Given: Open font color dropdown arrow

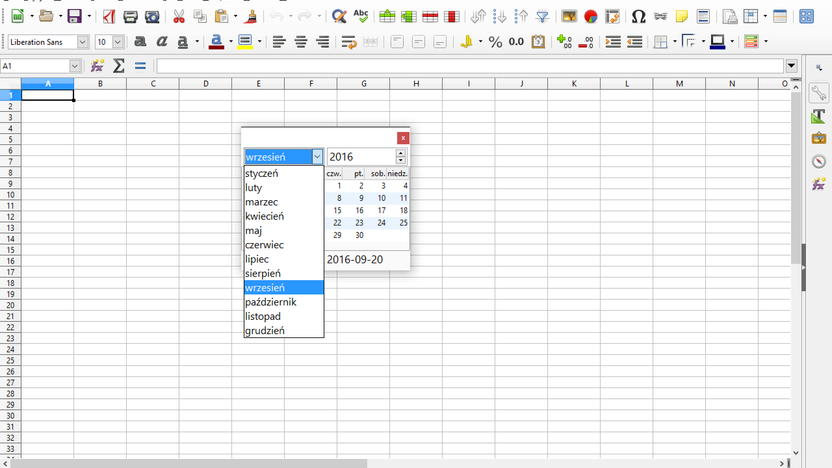Looking at the screenshot, I should (x=231, y=41).
